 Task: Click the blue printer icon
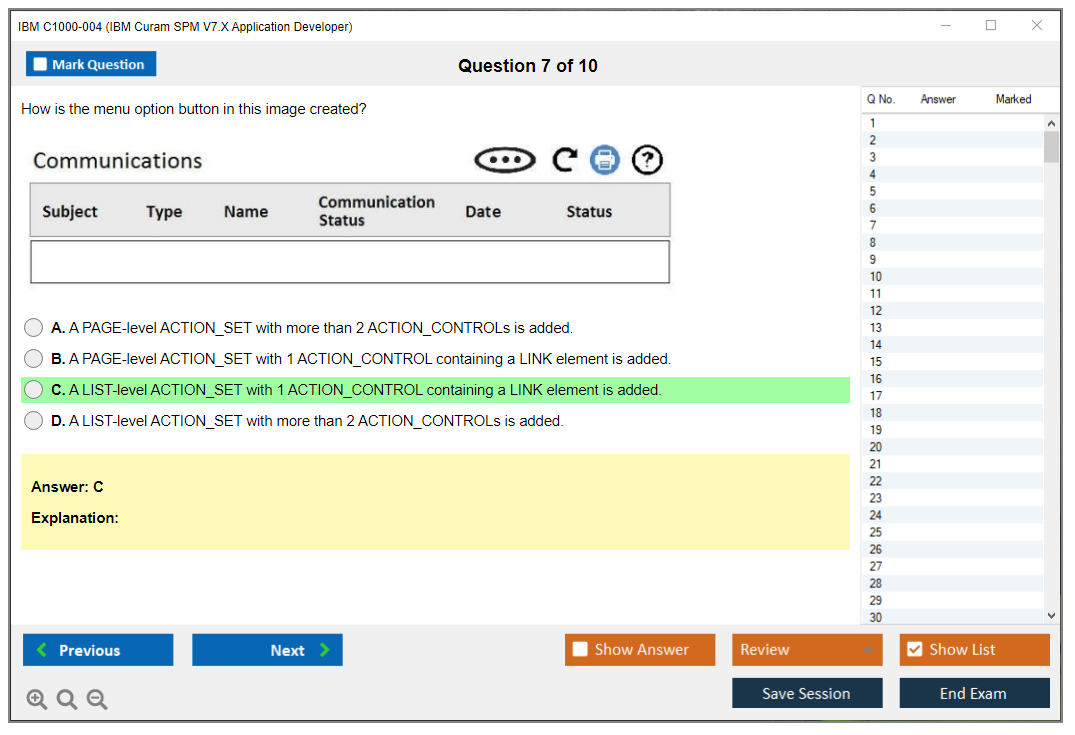[x=604, y=160]
